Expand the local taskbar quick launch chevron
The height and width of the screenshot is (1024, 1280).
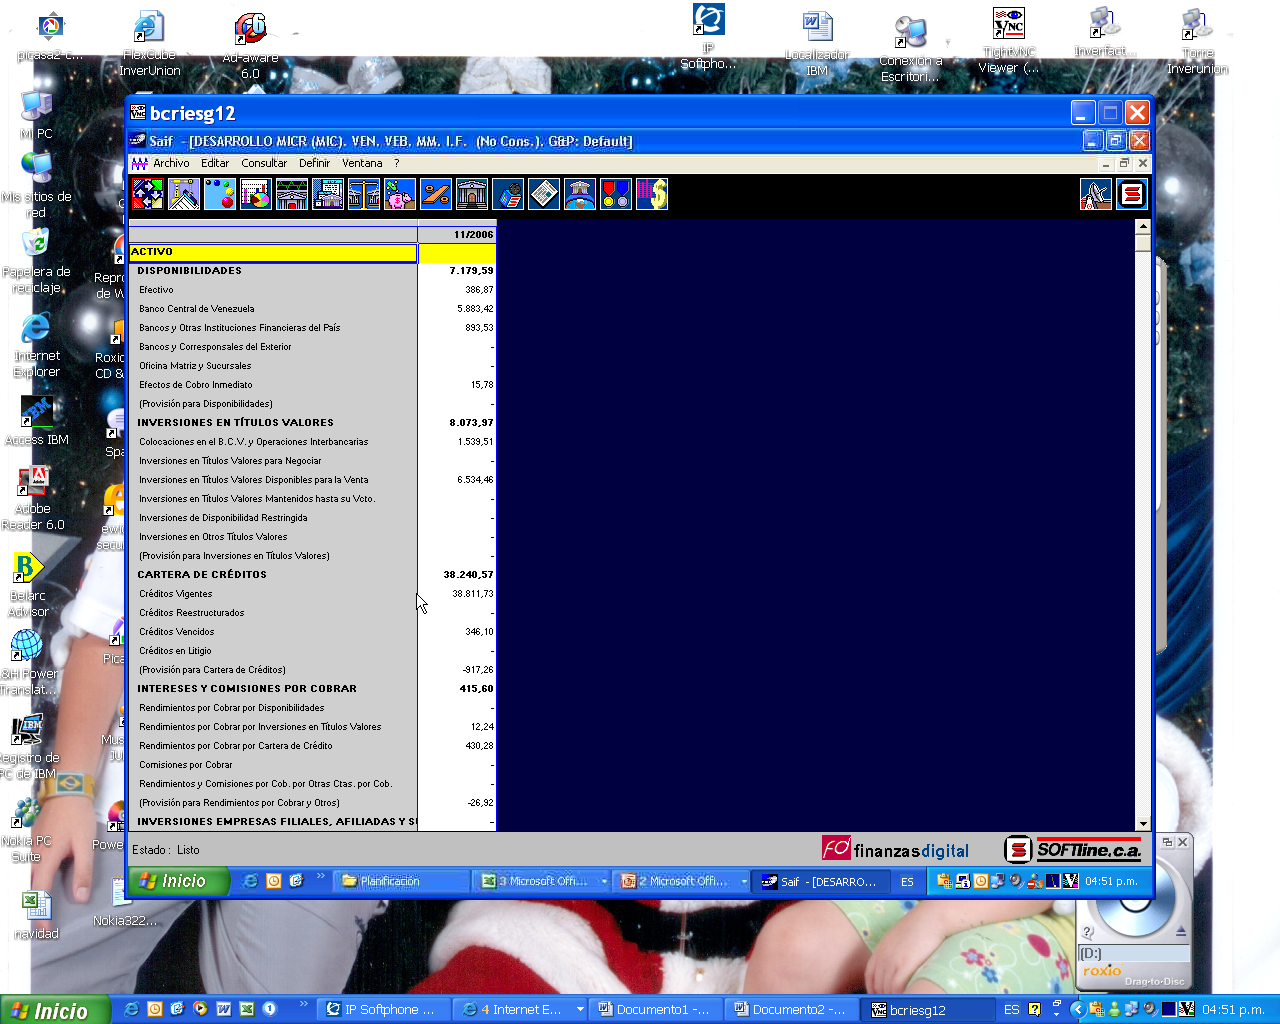304,1004
